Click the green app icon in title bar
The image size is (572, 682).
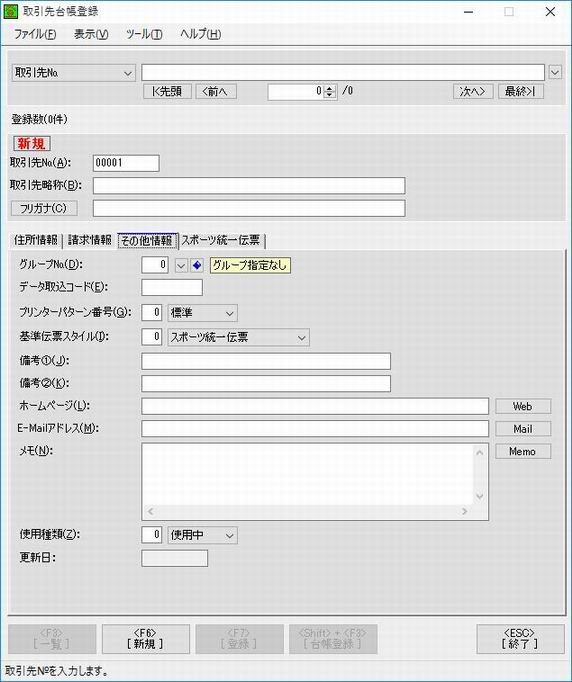click(x=10, y=12)
